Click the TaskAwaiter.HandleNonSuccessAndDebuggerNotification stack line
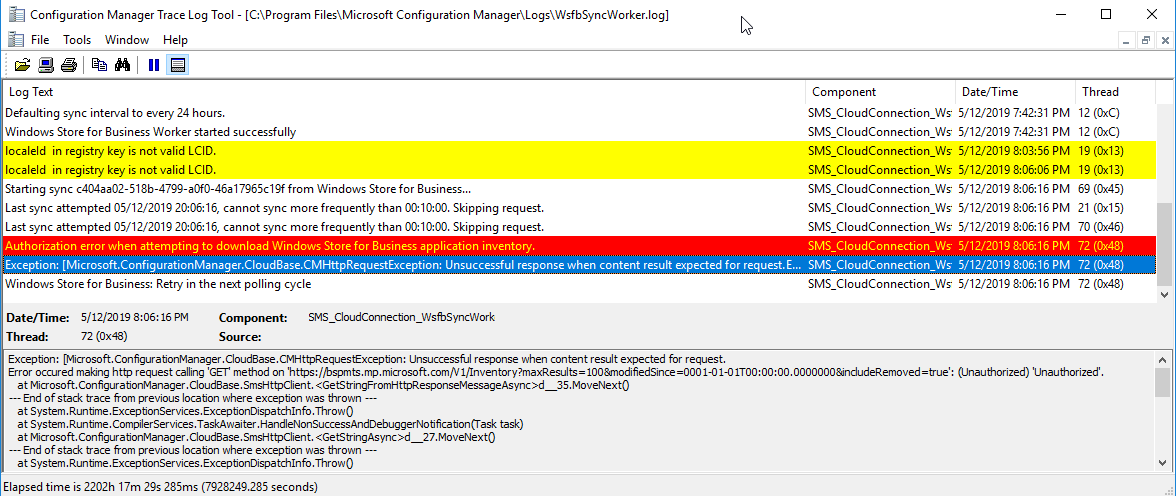Screen dimensions: 1176x496 pos(270,424)
